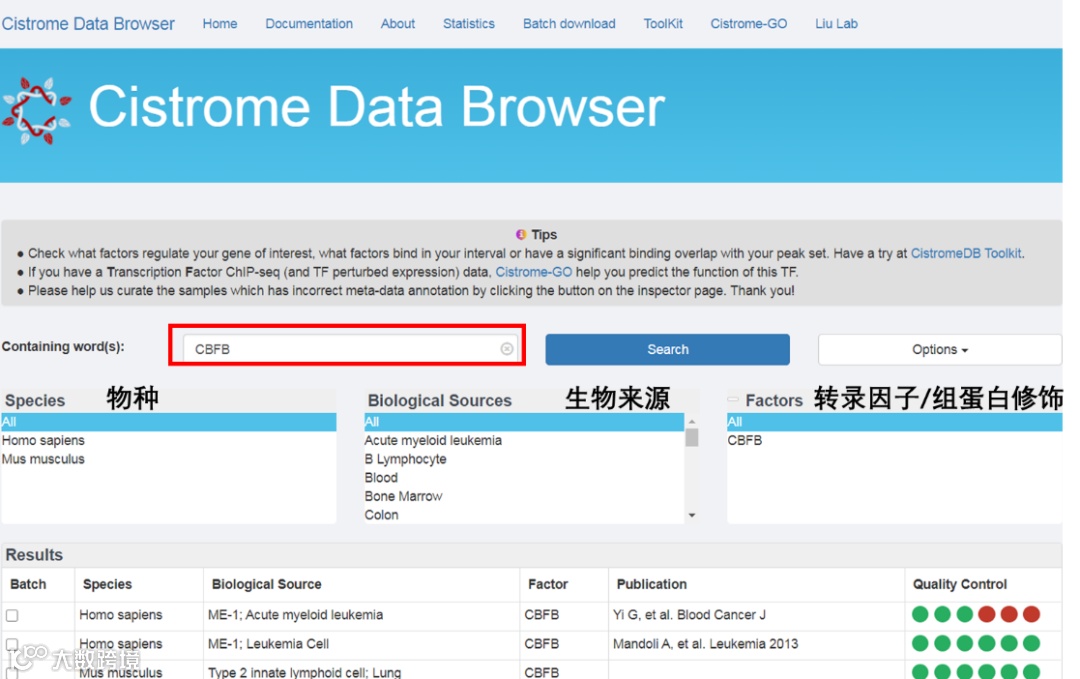
Task: Select All in the Factors list
Action: tap(894, 421)
